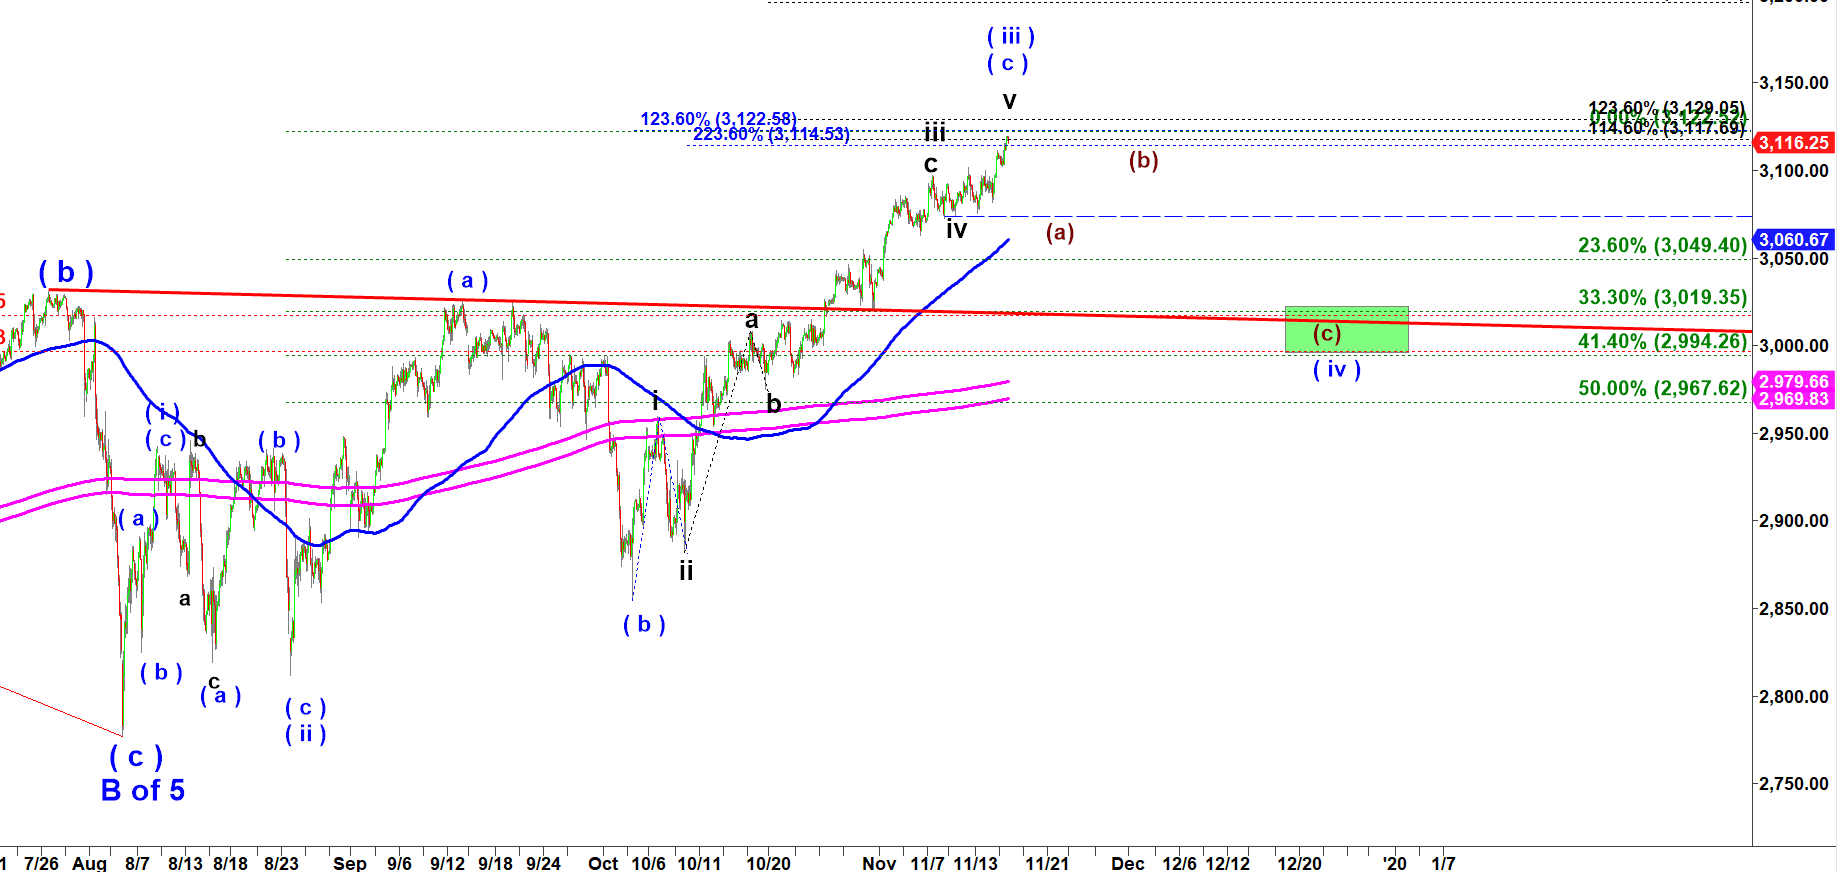Viewport: 1838px width, 872px height.
Task: Click the magenta 2,969.83 price tag
Action: pos(1794,399)
